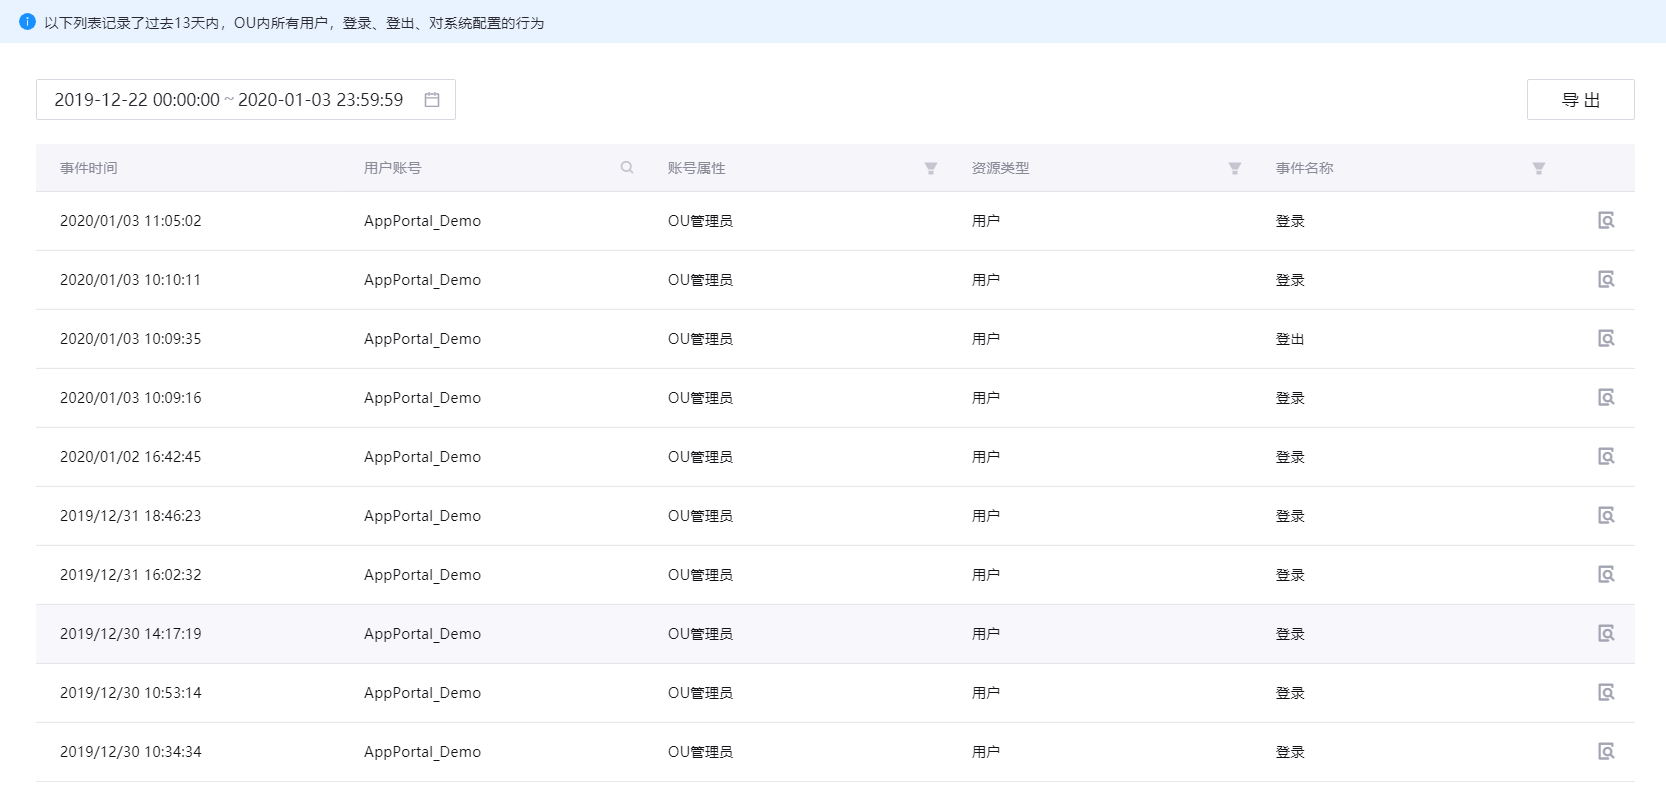Image resolution: width=1666 pixels, height=786 pixels.
Task: Click AppPortal_Demo in the 11:05:02 row
Action: pyautogui.click(x=422, y=221)
